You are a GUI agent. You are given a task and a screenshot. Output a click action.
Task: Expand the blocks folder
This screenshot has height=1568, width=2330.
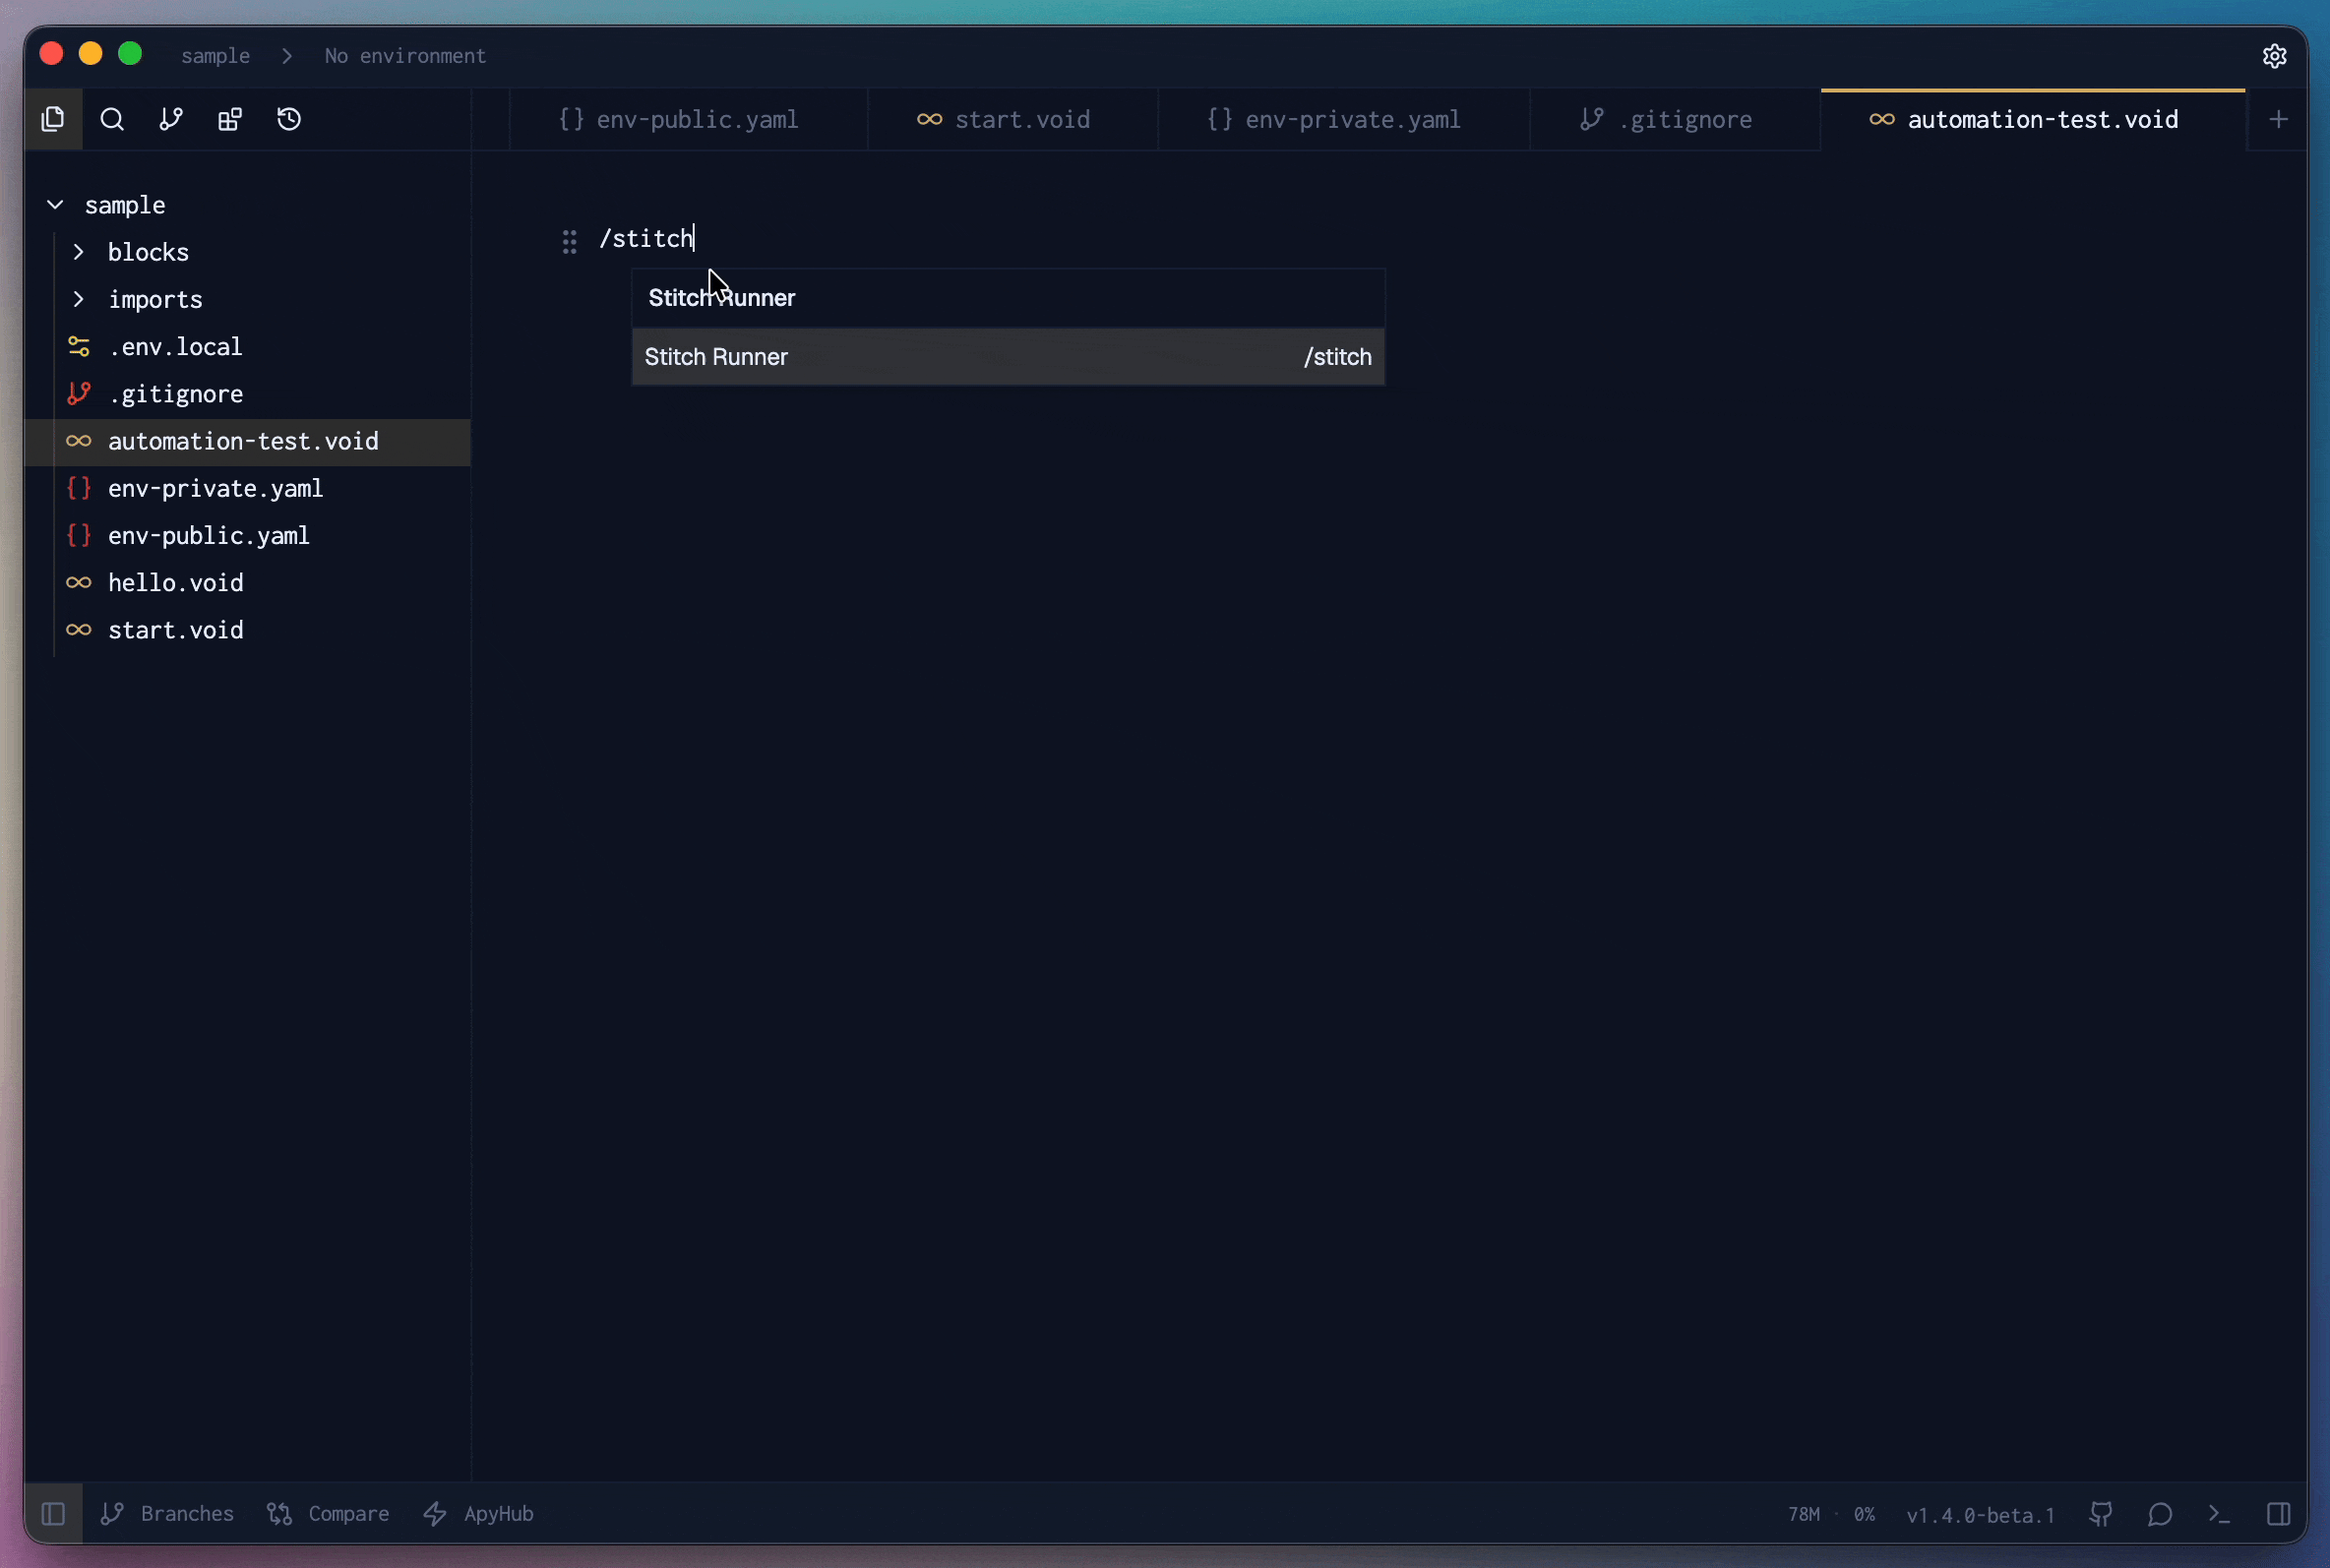coord(79,252)
